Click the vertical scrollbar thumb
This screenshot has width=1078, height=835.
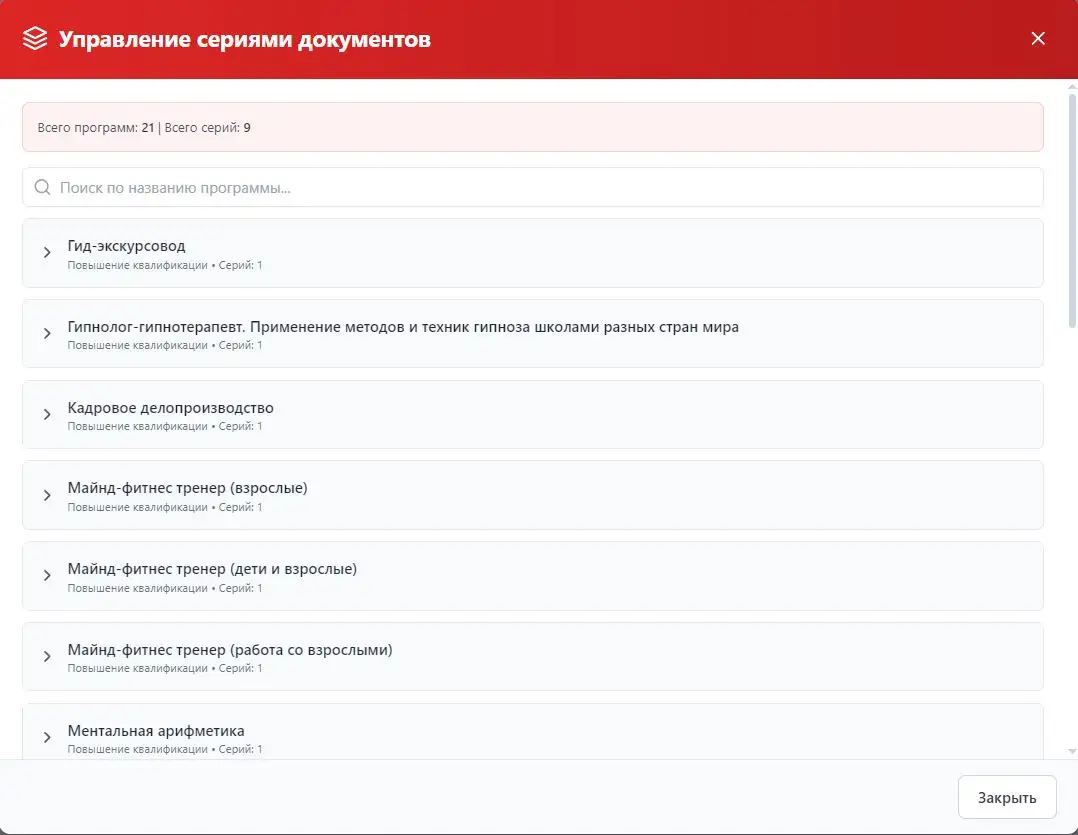[x=1072, y=210]
